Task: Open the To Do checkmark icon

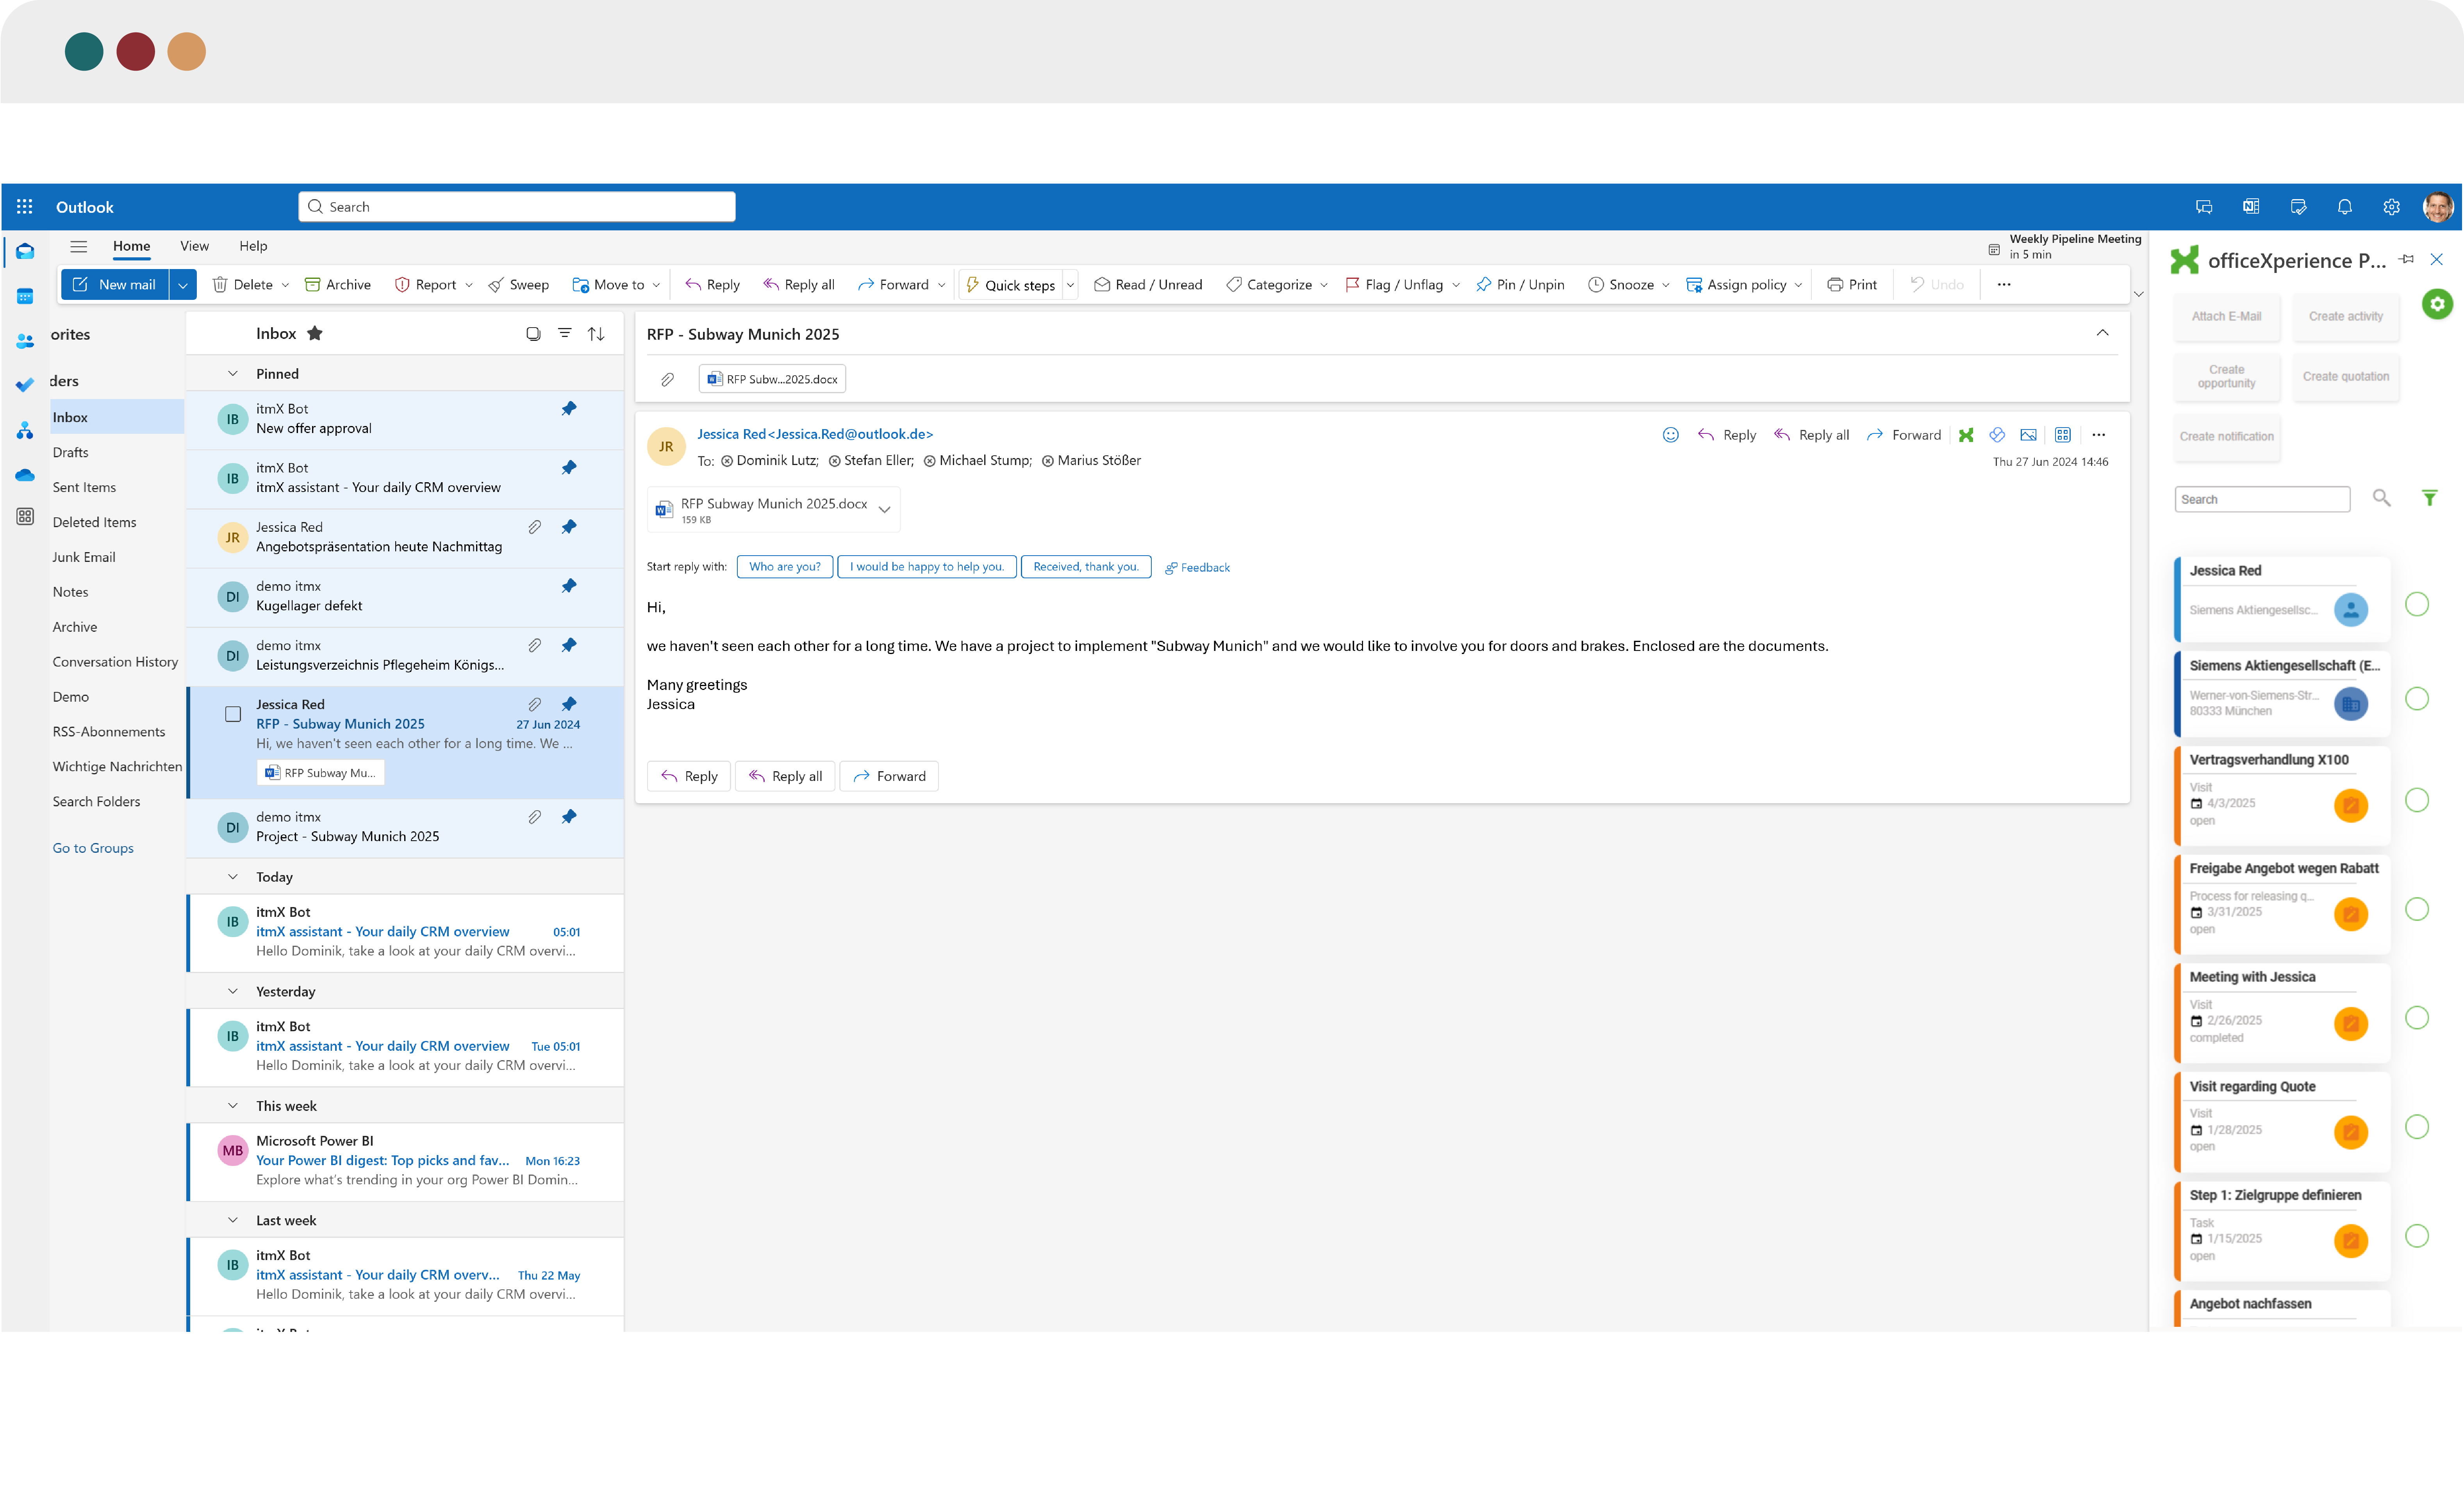Action: pyautogui.click(x=25, y=385)
